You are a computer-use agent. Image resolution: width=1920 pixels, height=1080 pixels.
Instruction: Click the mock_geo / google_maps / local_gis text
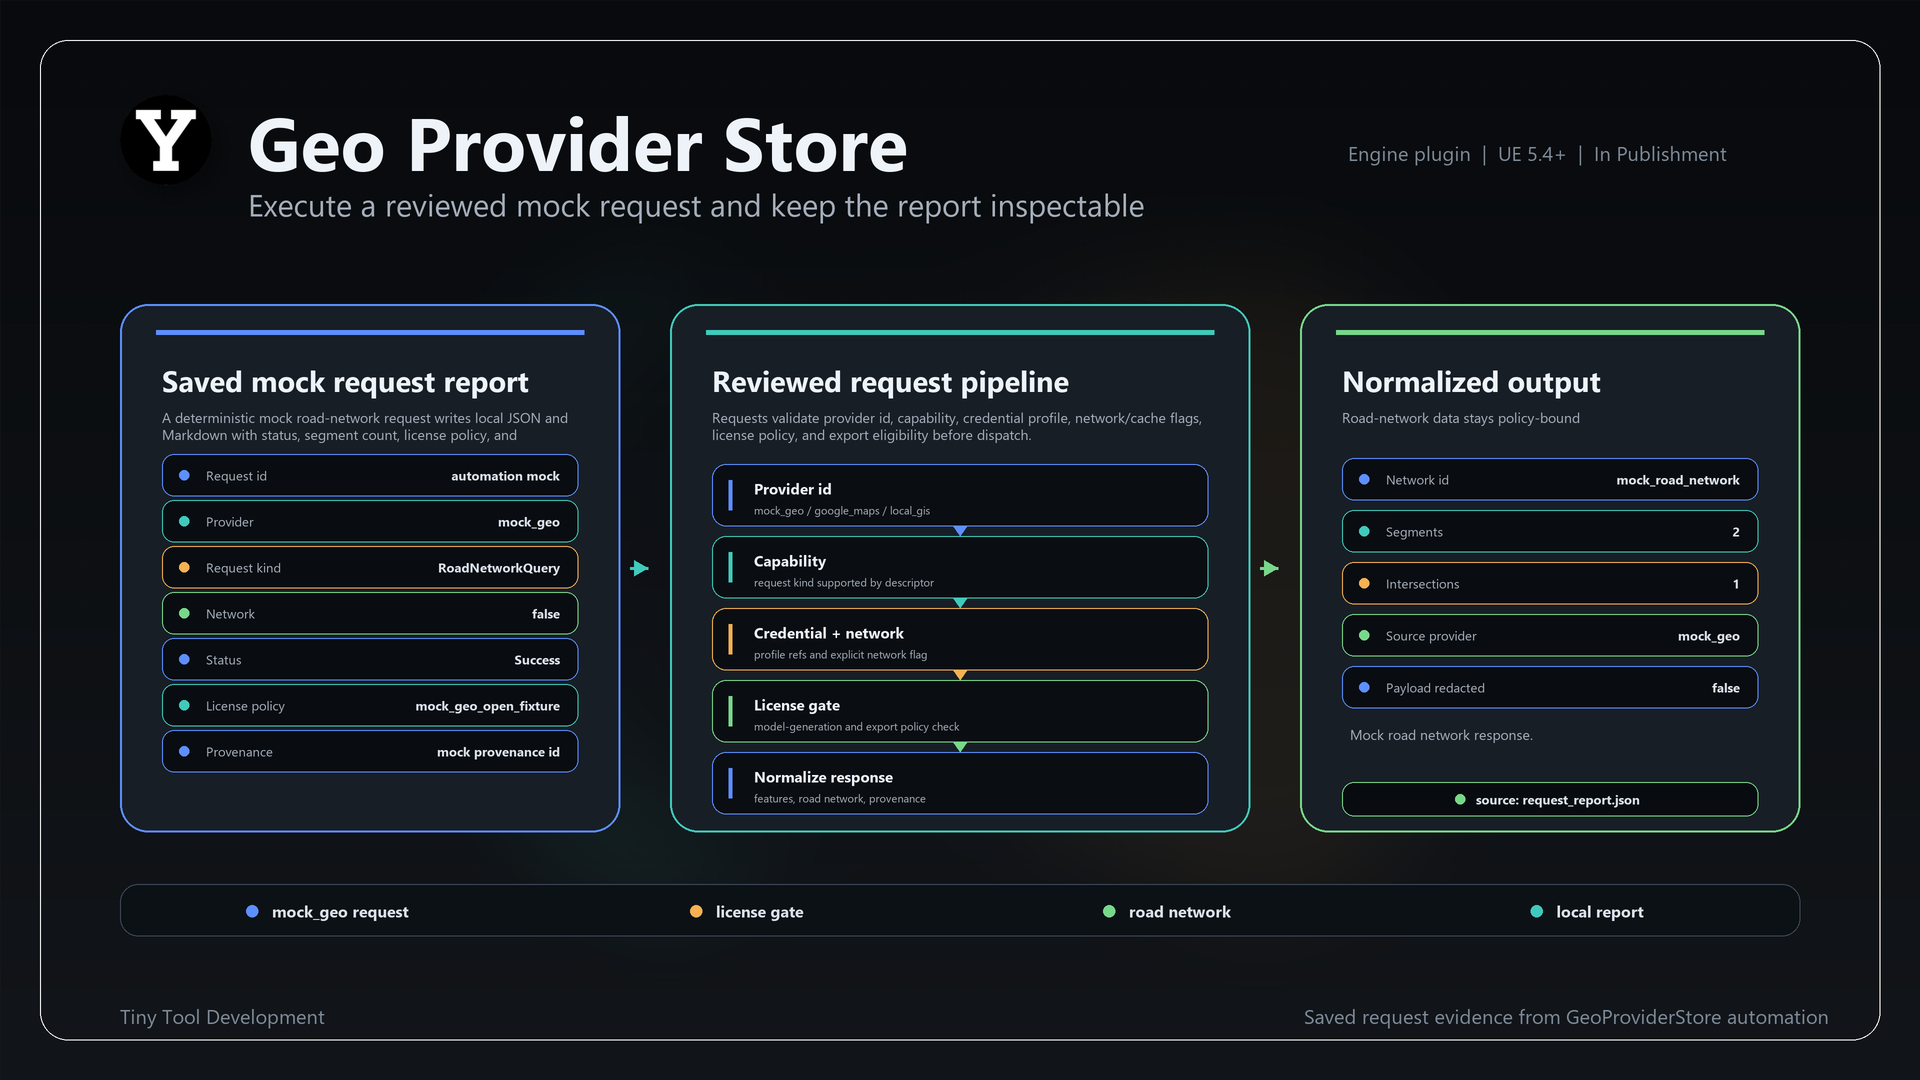[x=842, y=511]
